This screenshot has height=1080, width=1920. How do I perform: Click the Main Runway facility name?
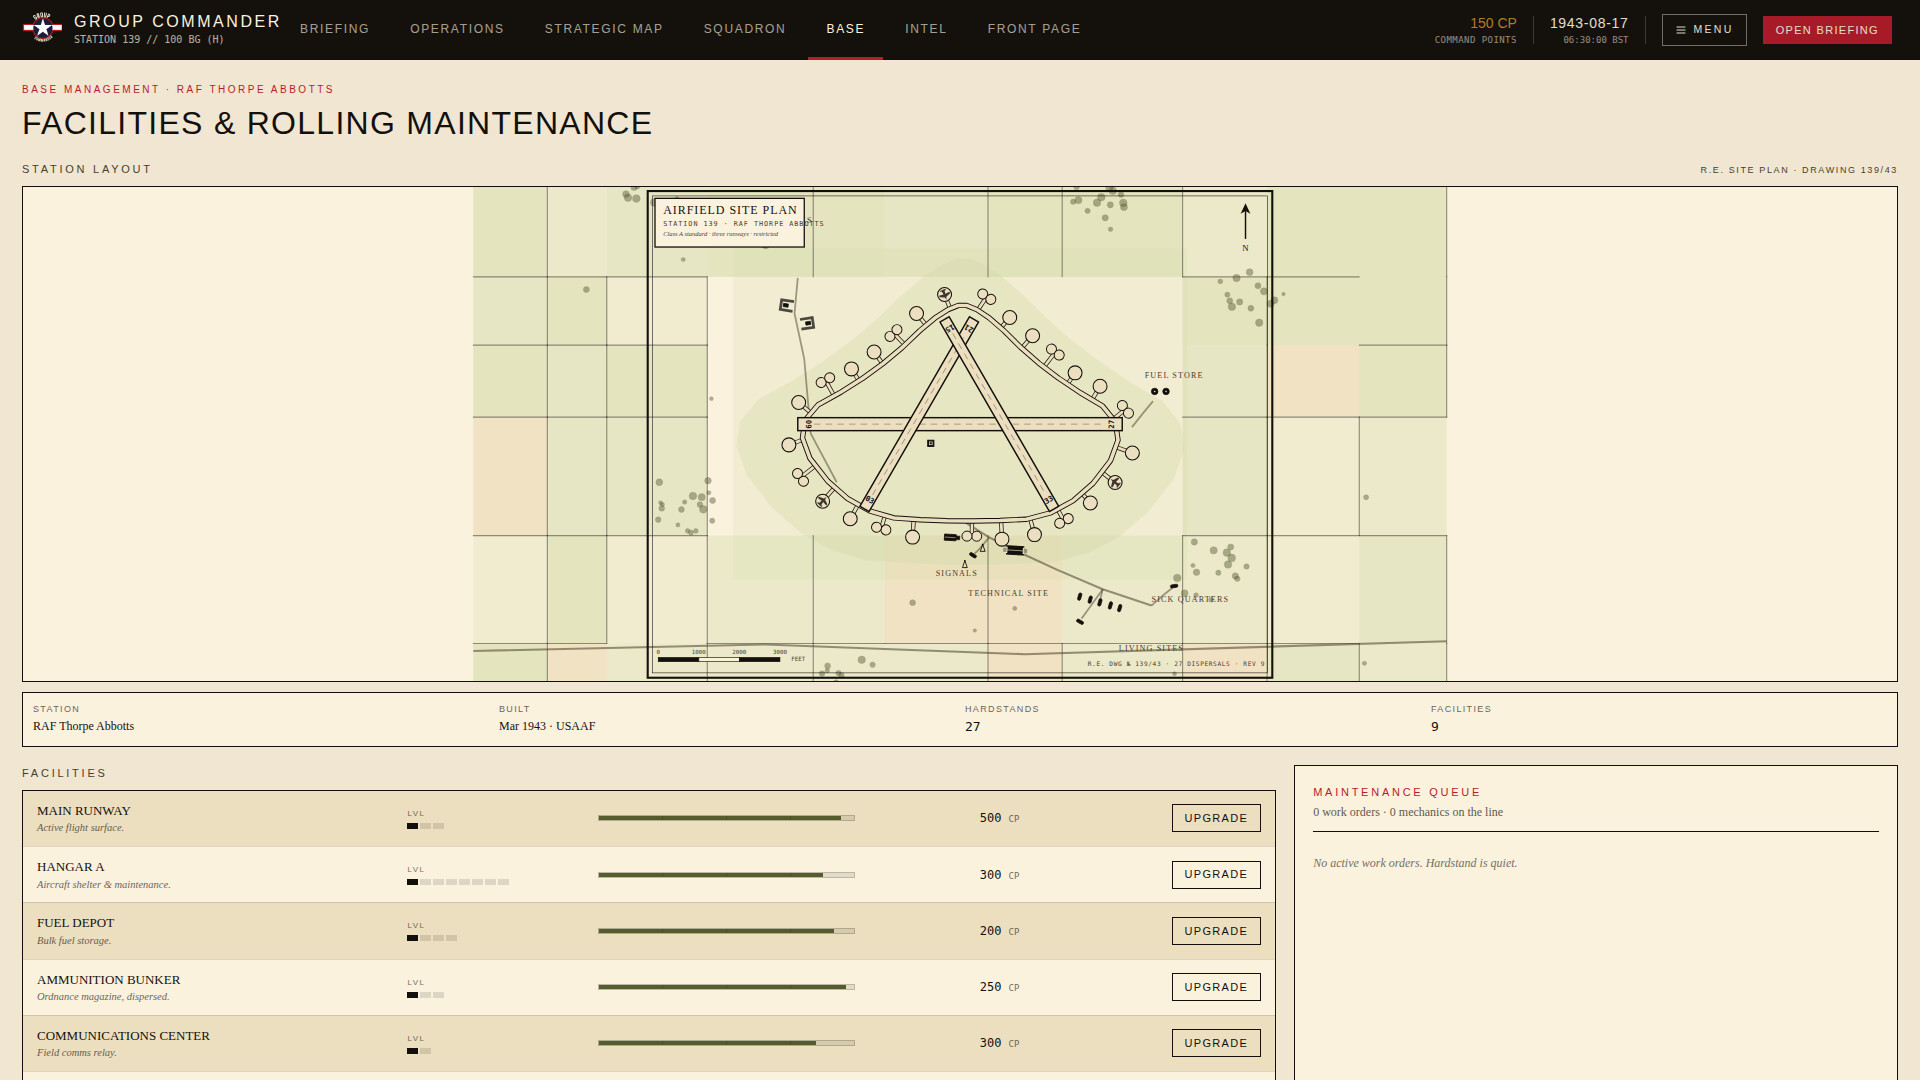click(x=84, y=811)
